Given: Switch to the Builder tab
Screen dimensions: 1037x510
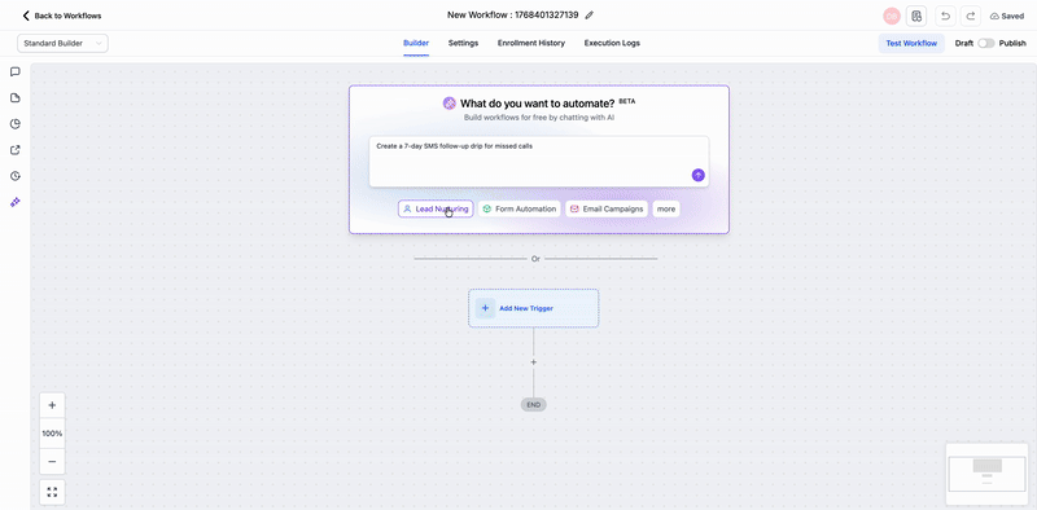Looking at the screenshot, I should point(416,43).
